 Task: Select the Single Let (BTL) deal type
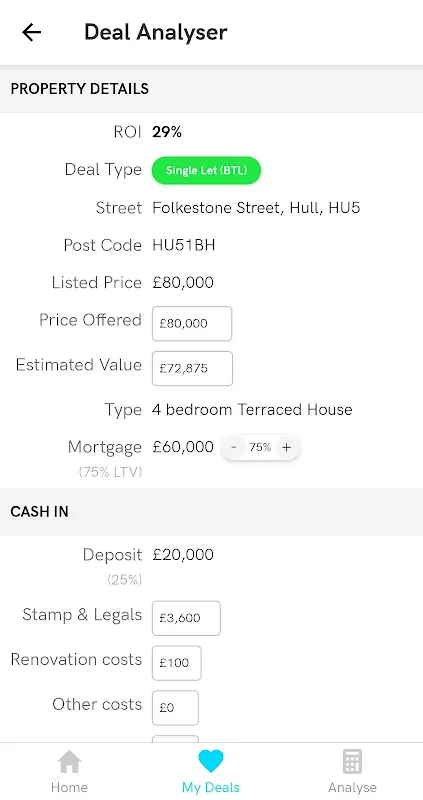coord(206,170)
